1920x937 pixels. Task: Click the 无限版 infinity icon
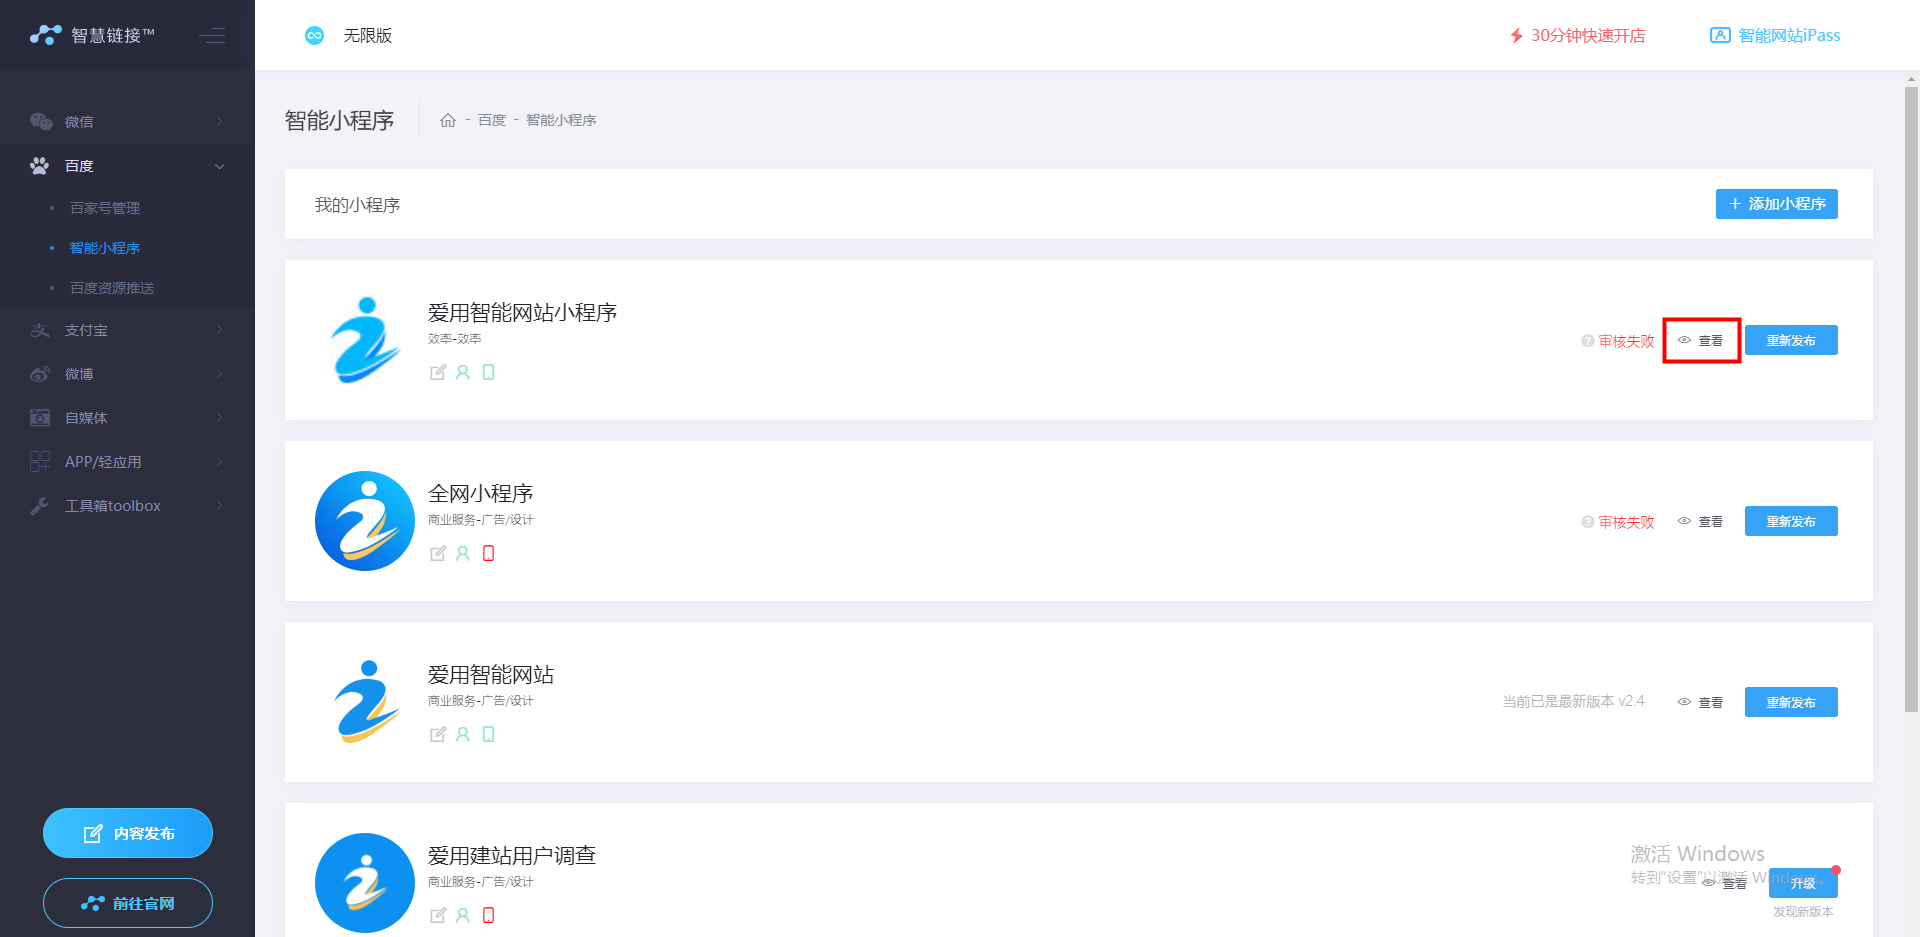click(x=314, y=36)
